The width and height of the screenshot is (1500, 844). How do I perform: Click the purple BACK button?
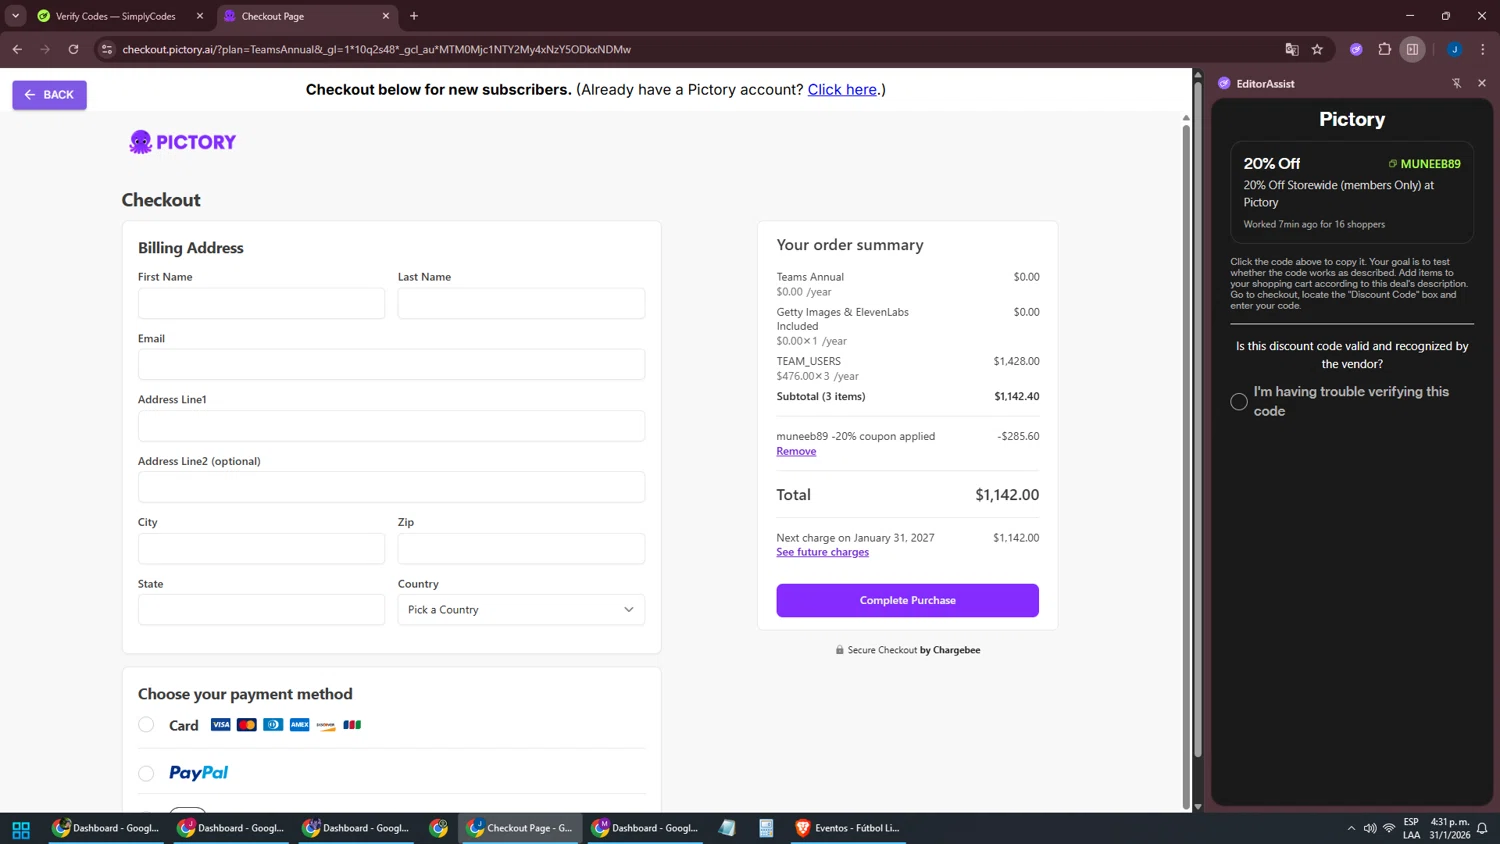click(49, 95)
